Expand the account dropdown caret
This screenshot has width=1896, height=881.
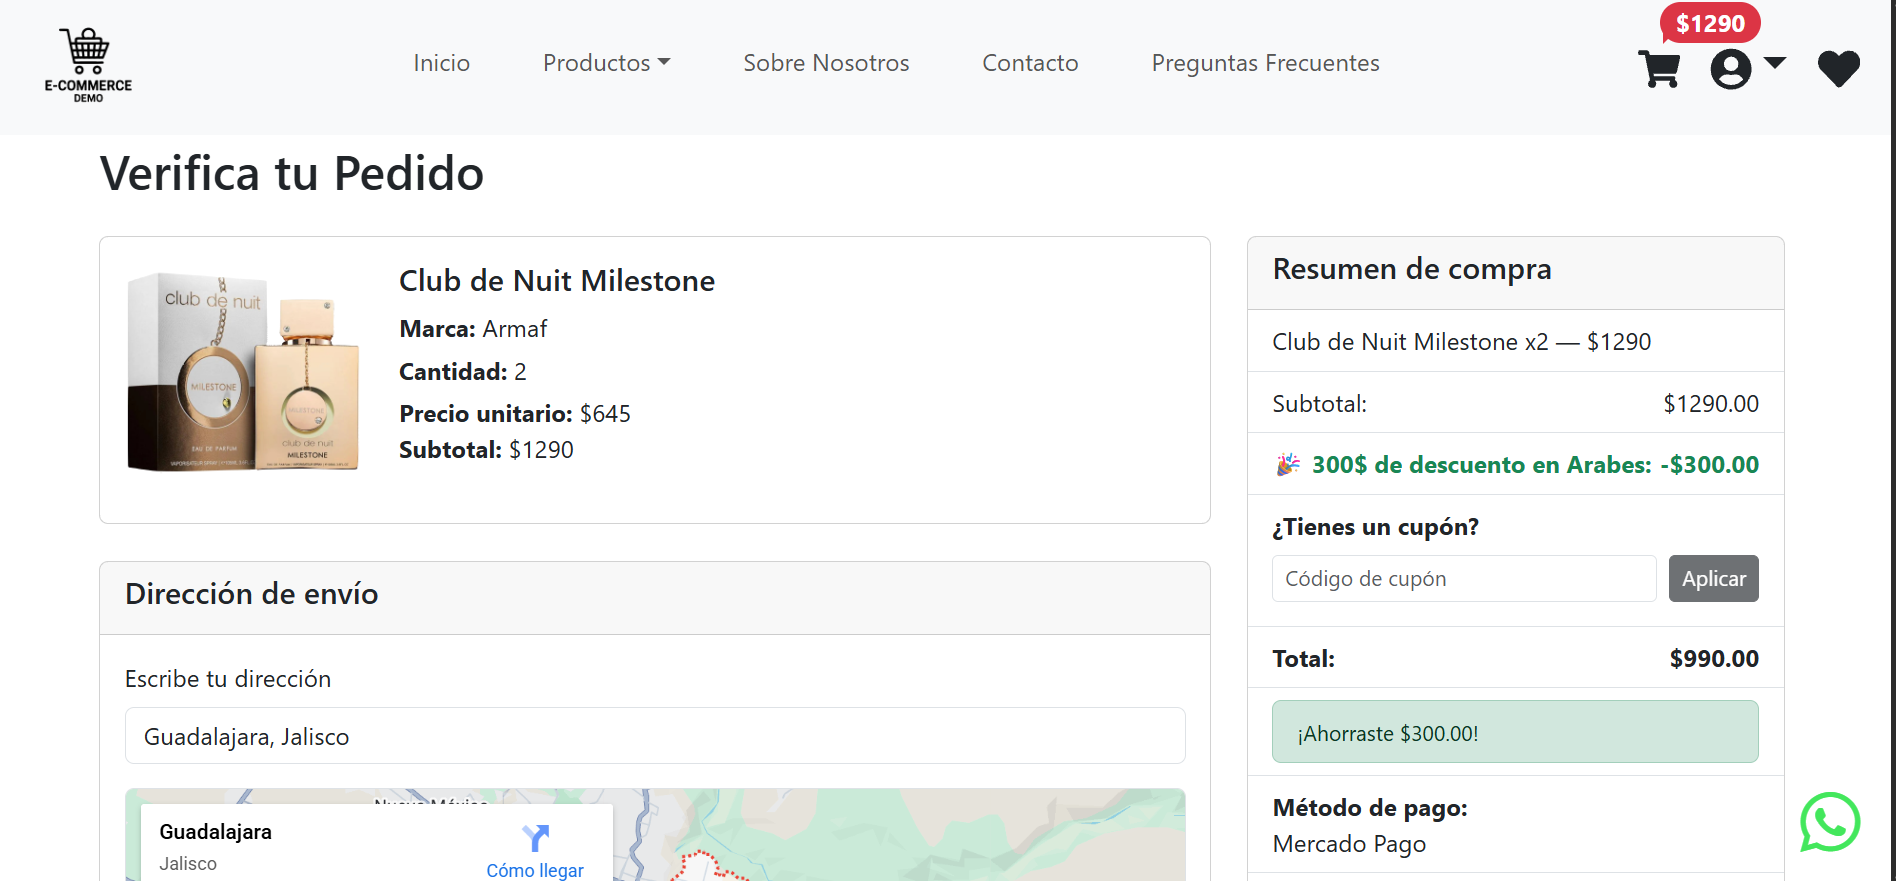pos(1775,63)
